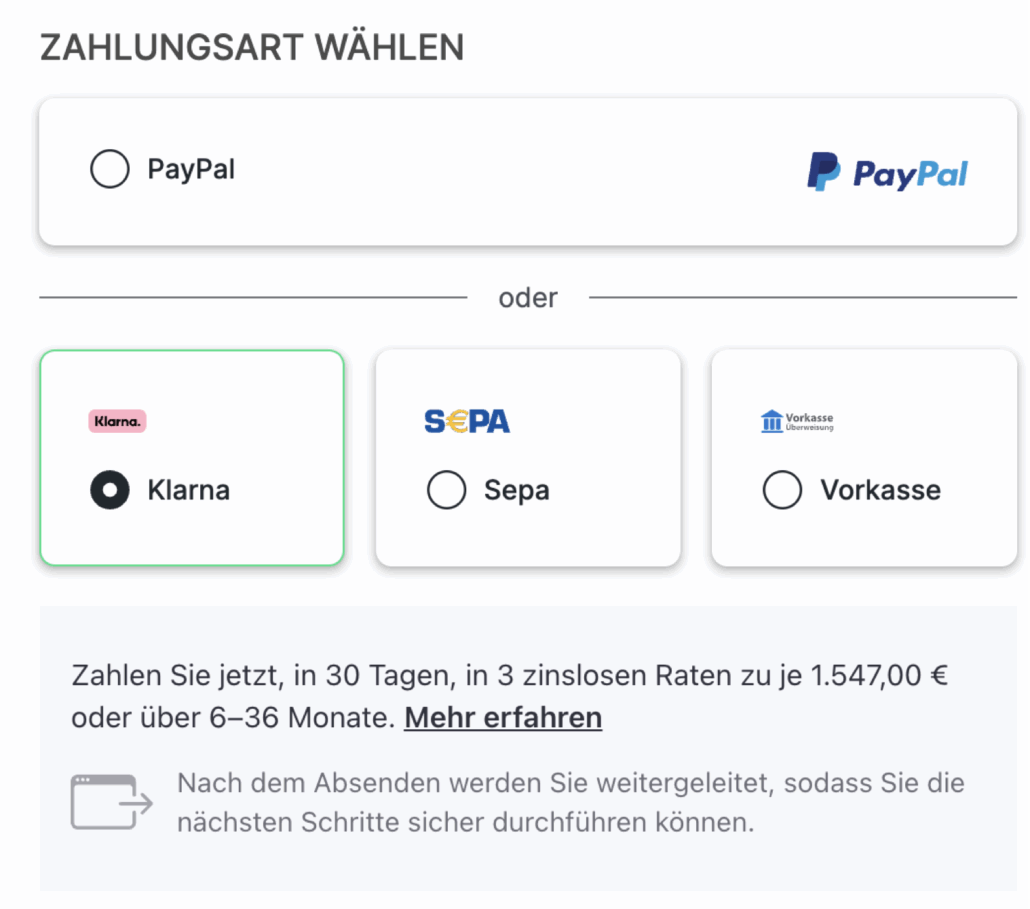Screen dimensions: 1030x909
Task: Click the oder divider text
Action: coord(528,298)
